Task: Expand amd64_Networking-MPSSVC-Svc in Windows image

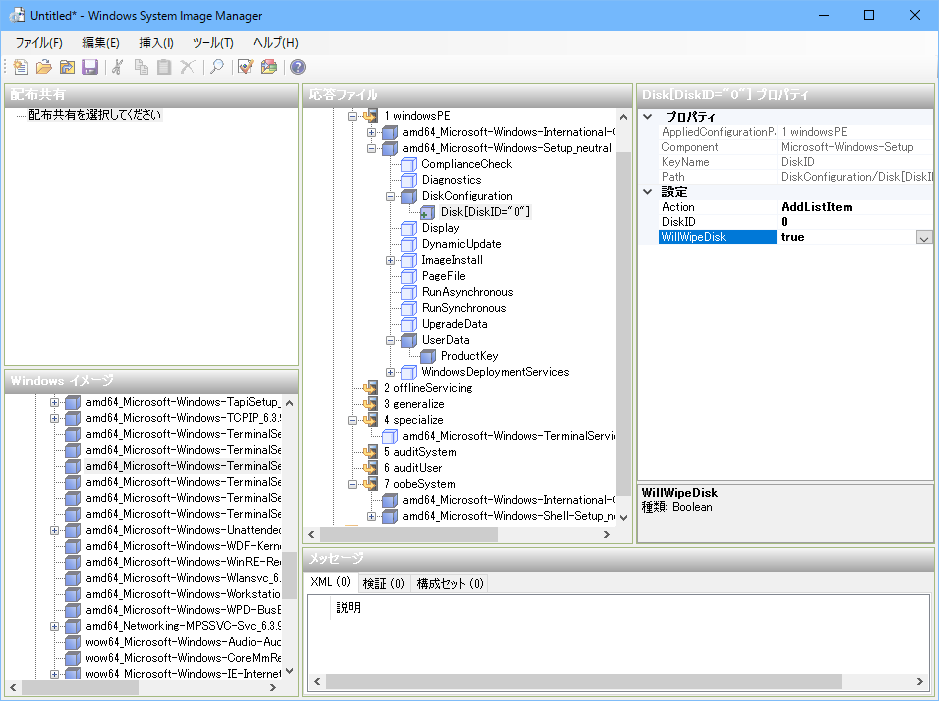Action: tap(54, 626)
